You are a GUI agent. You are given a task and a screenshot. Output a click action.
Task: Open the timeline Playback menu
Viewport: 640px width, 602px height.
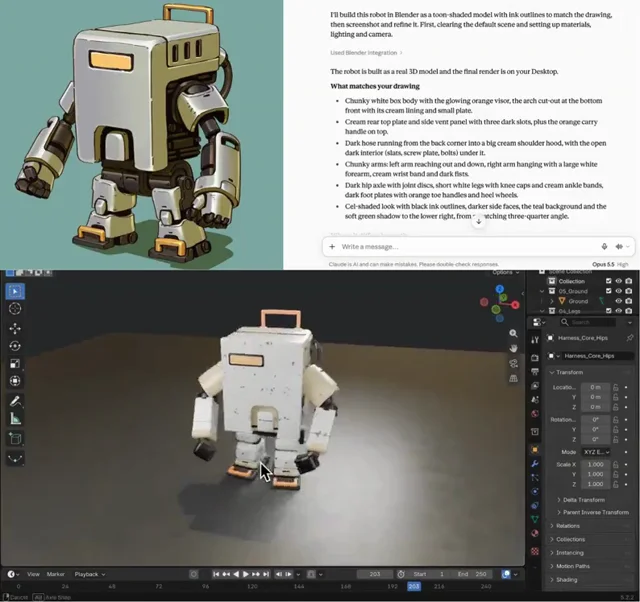89,574
